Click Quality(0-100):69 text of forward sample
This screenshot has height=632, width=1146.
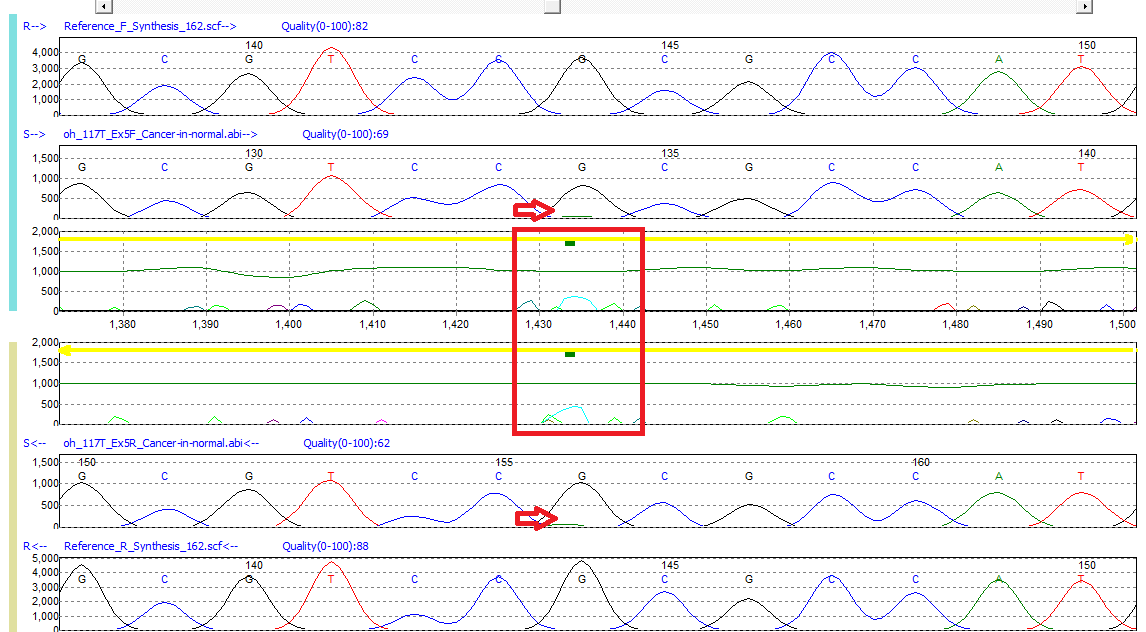[346, 134]
